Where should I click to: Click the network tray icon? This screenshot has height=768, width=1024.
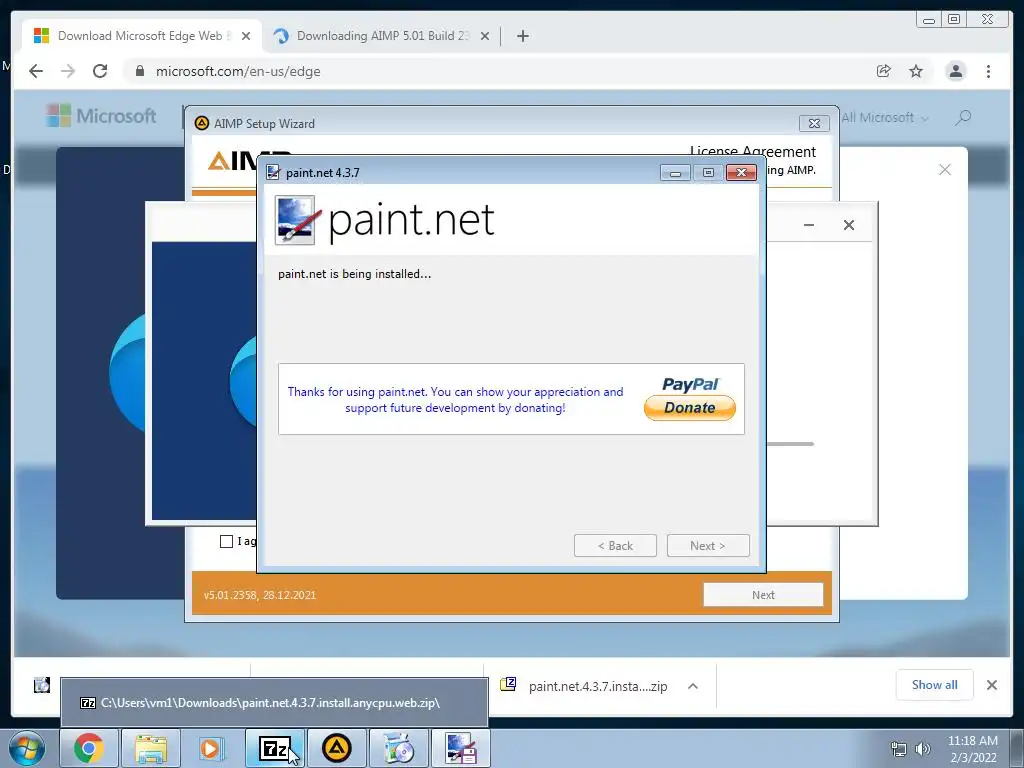[899, 749]
